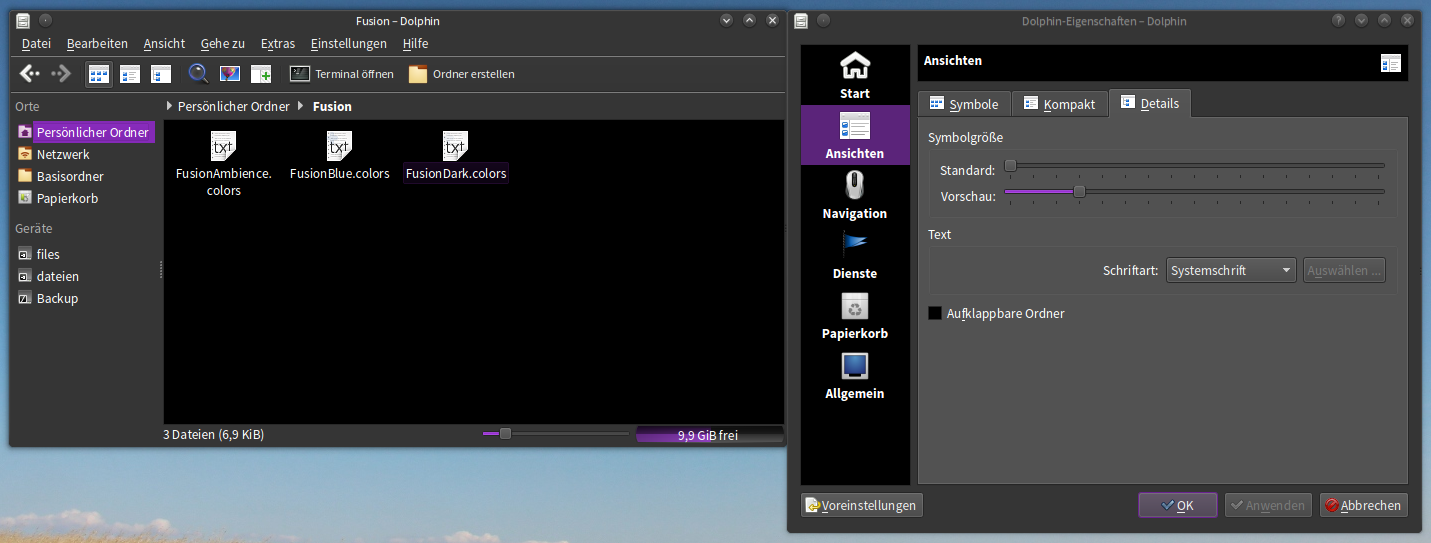Switch to compact view mode in Dolphin toolbar

tap(129, 73)
